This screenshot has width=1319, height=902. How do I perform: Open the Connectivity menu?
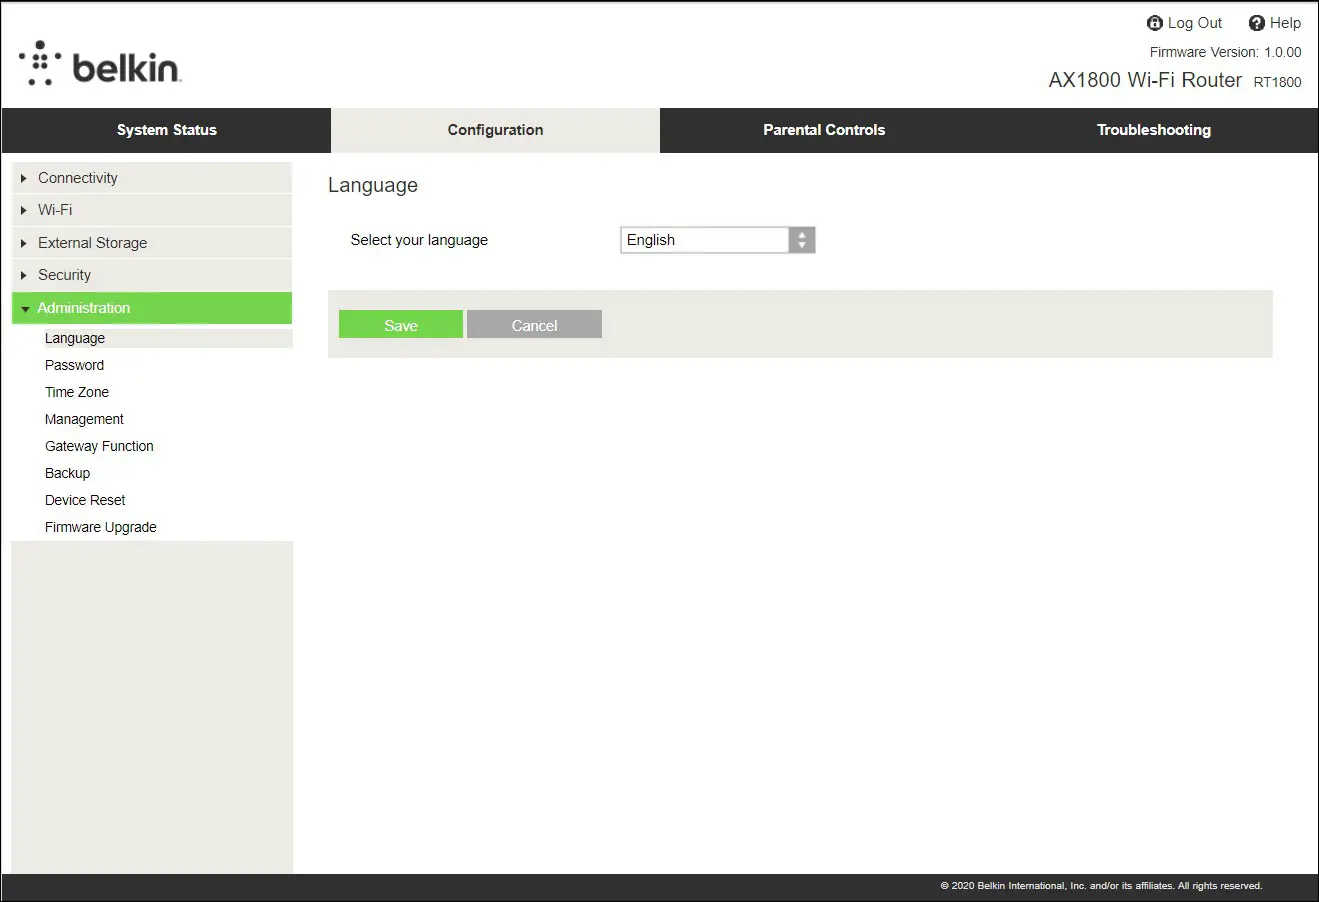152,178
